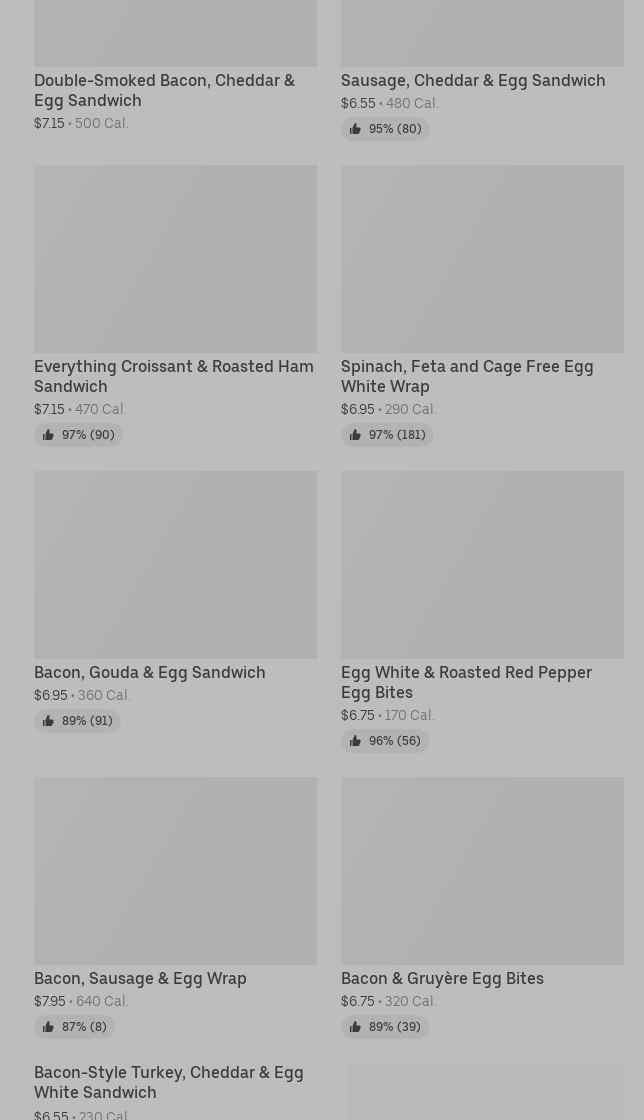
Task: Open Sausage, Cheddar & Egg Sandwich item
Action: point(472,80)
